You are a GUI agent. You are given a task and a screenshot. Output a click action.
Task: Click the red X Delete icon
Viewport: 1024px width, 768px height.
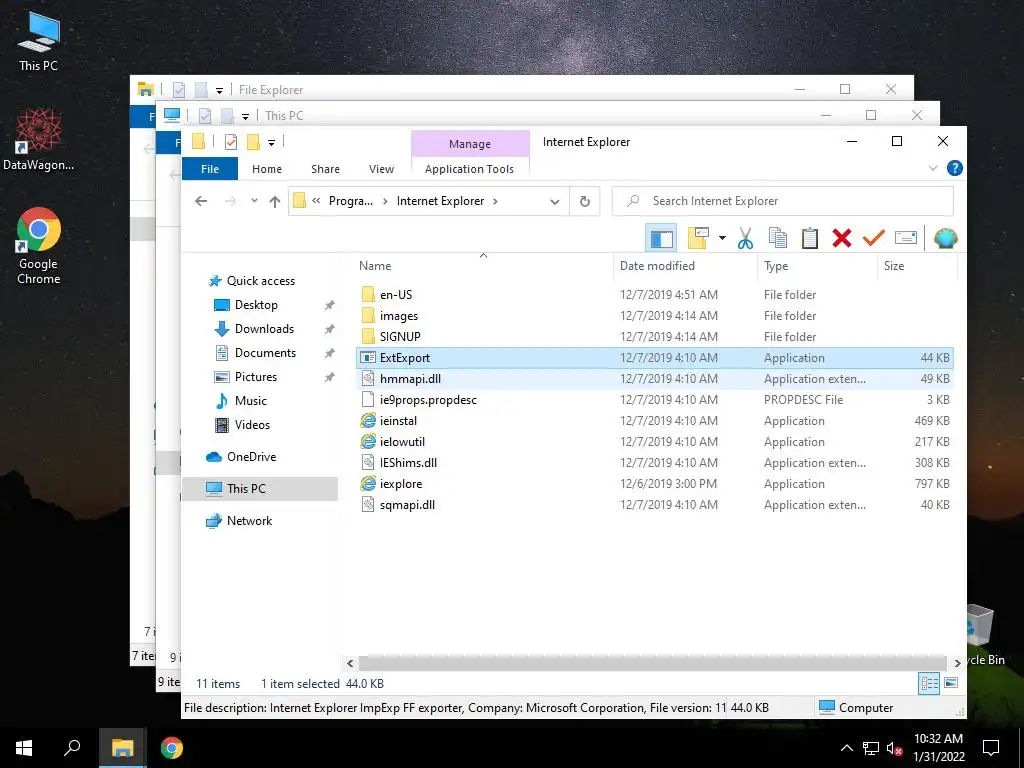pos(842,238)
